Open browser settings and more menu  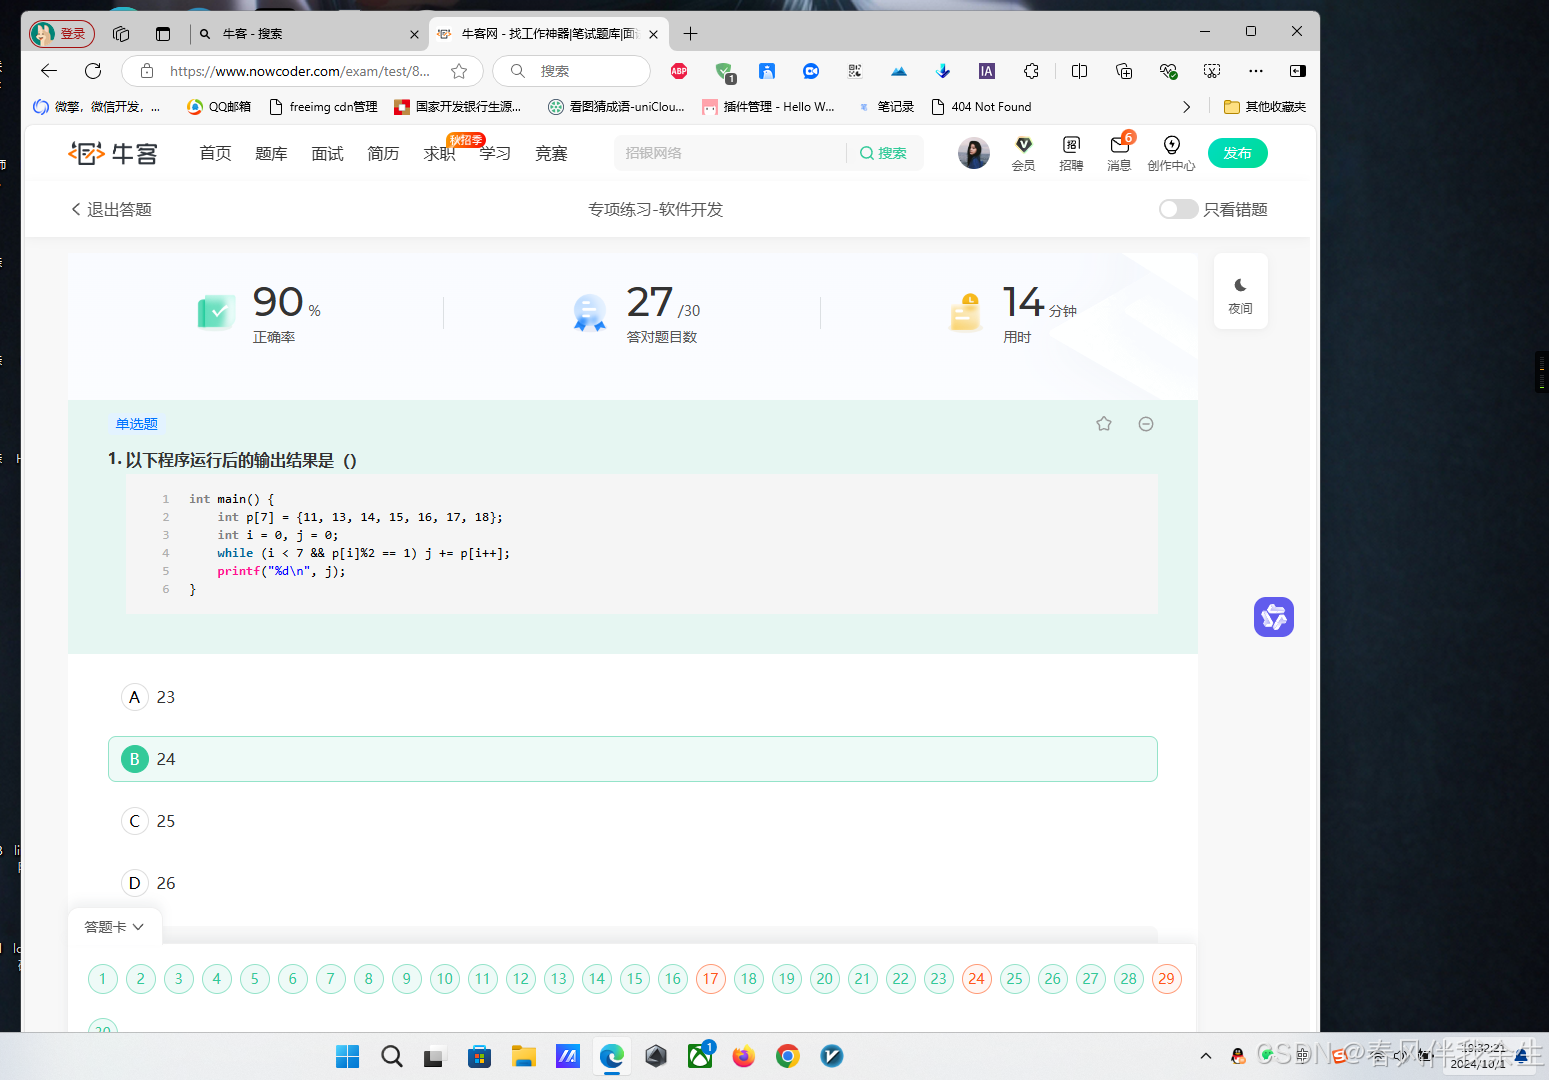(x=1256, y=71)
